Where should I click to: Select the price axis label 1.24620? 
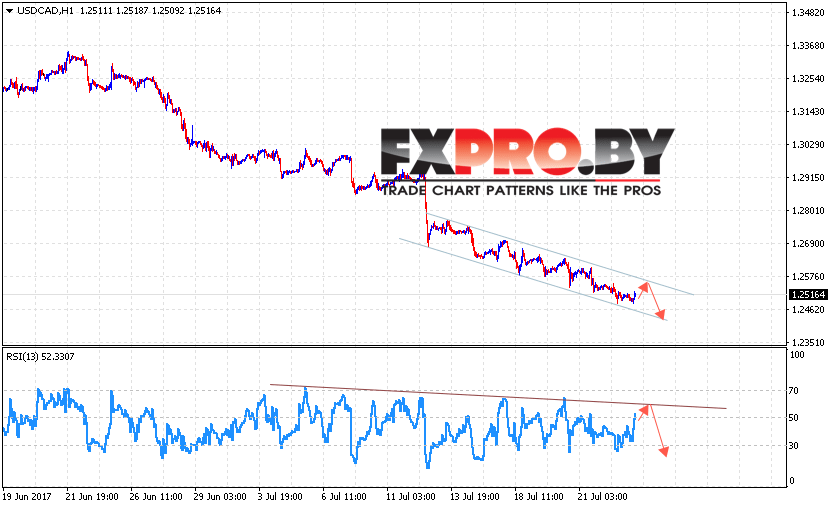[808, 310]
